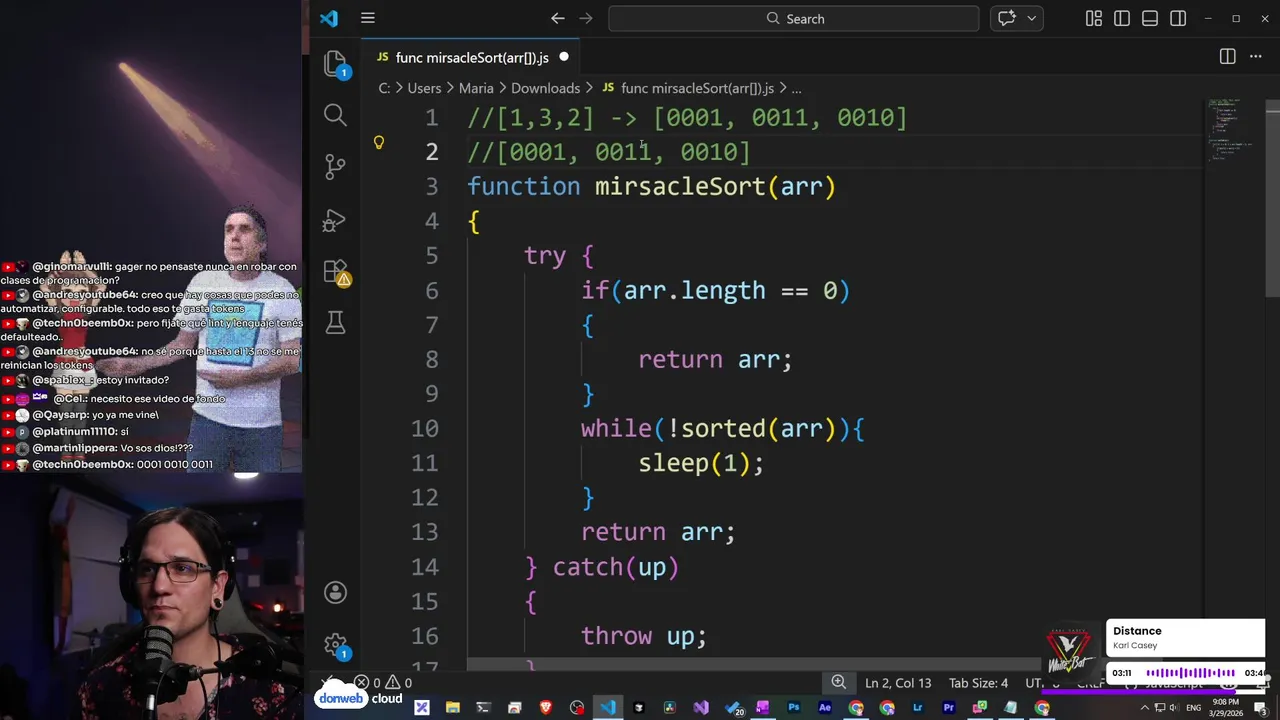Toggle the secondary side bar
The height and width of the screenshot is (720, 1280).
pyautogui.click(x=1178, y=18)
